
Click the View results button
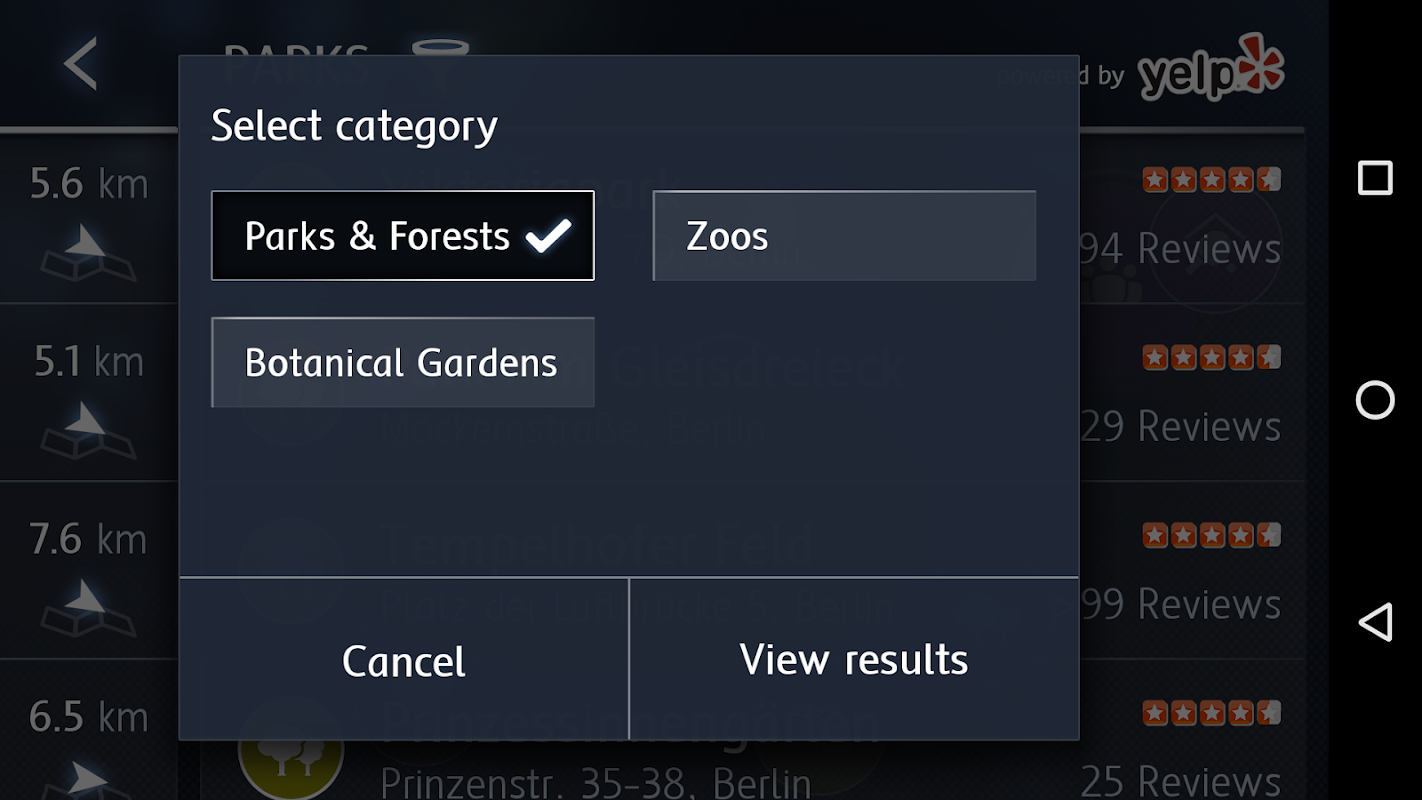(853, 660)
